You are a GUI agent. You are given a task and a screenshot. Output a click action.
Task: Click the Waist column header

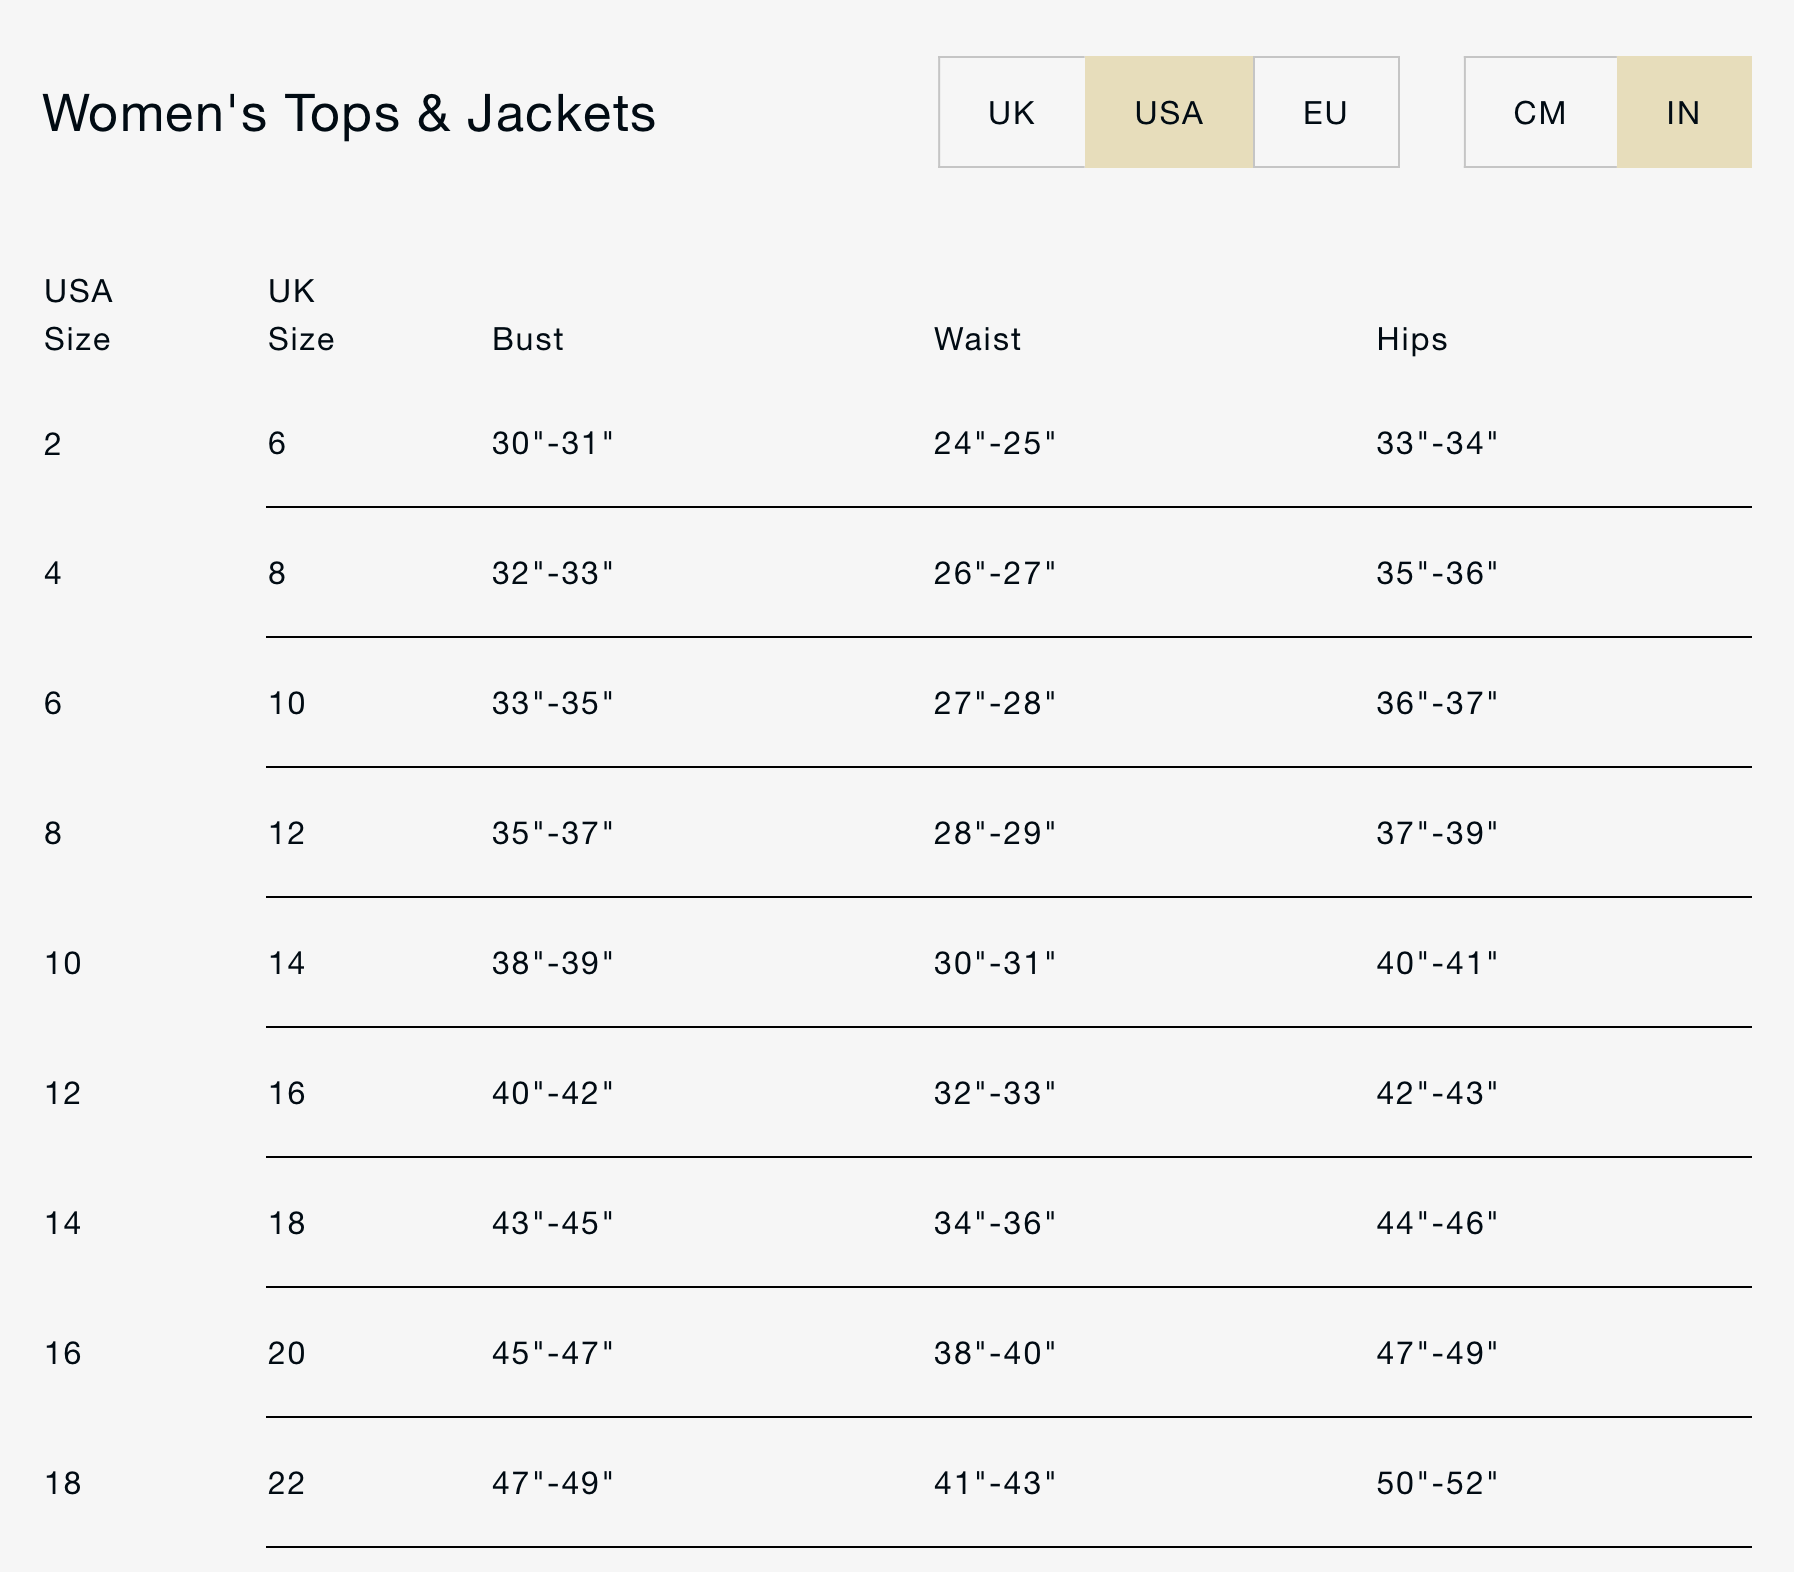(977, 339)
